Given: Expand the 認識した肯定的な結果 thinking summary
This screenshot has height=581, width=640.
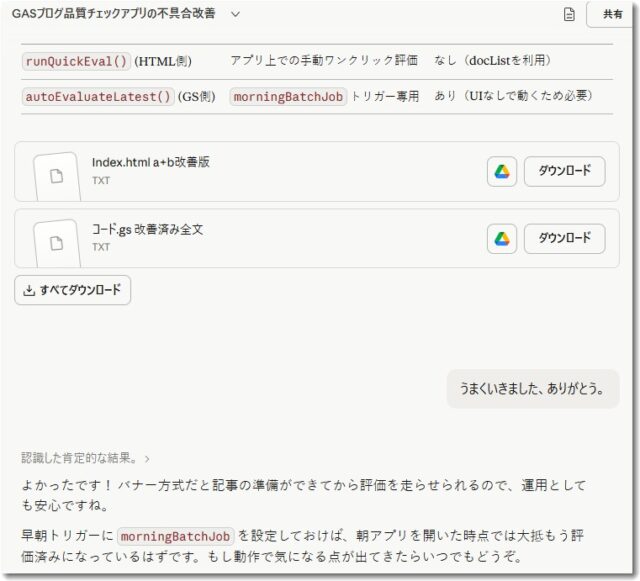Looking at the screenshot, I should click(85, 458).
